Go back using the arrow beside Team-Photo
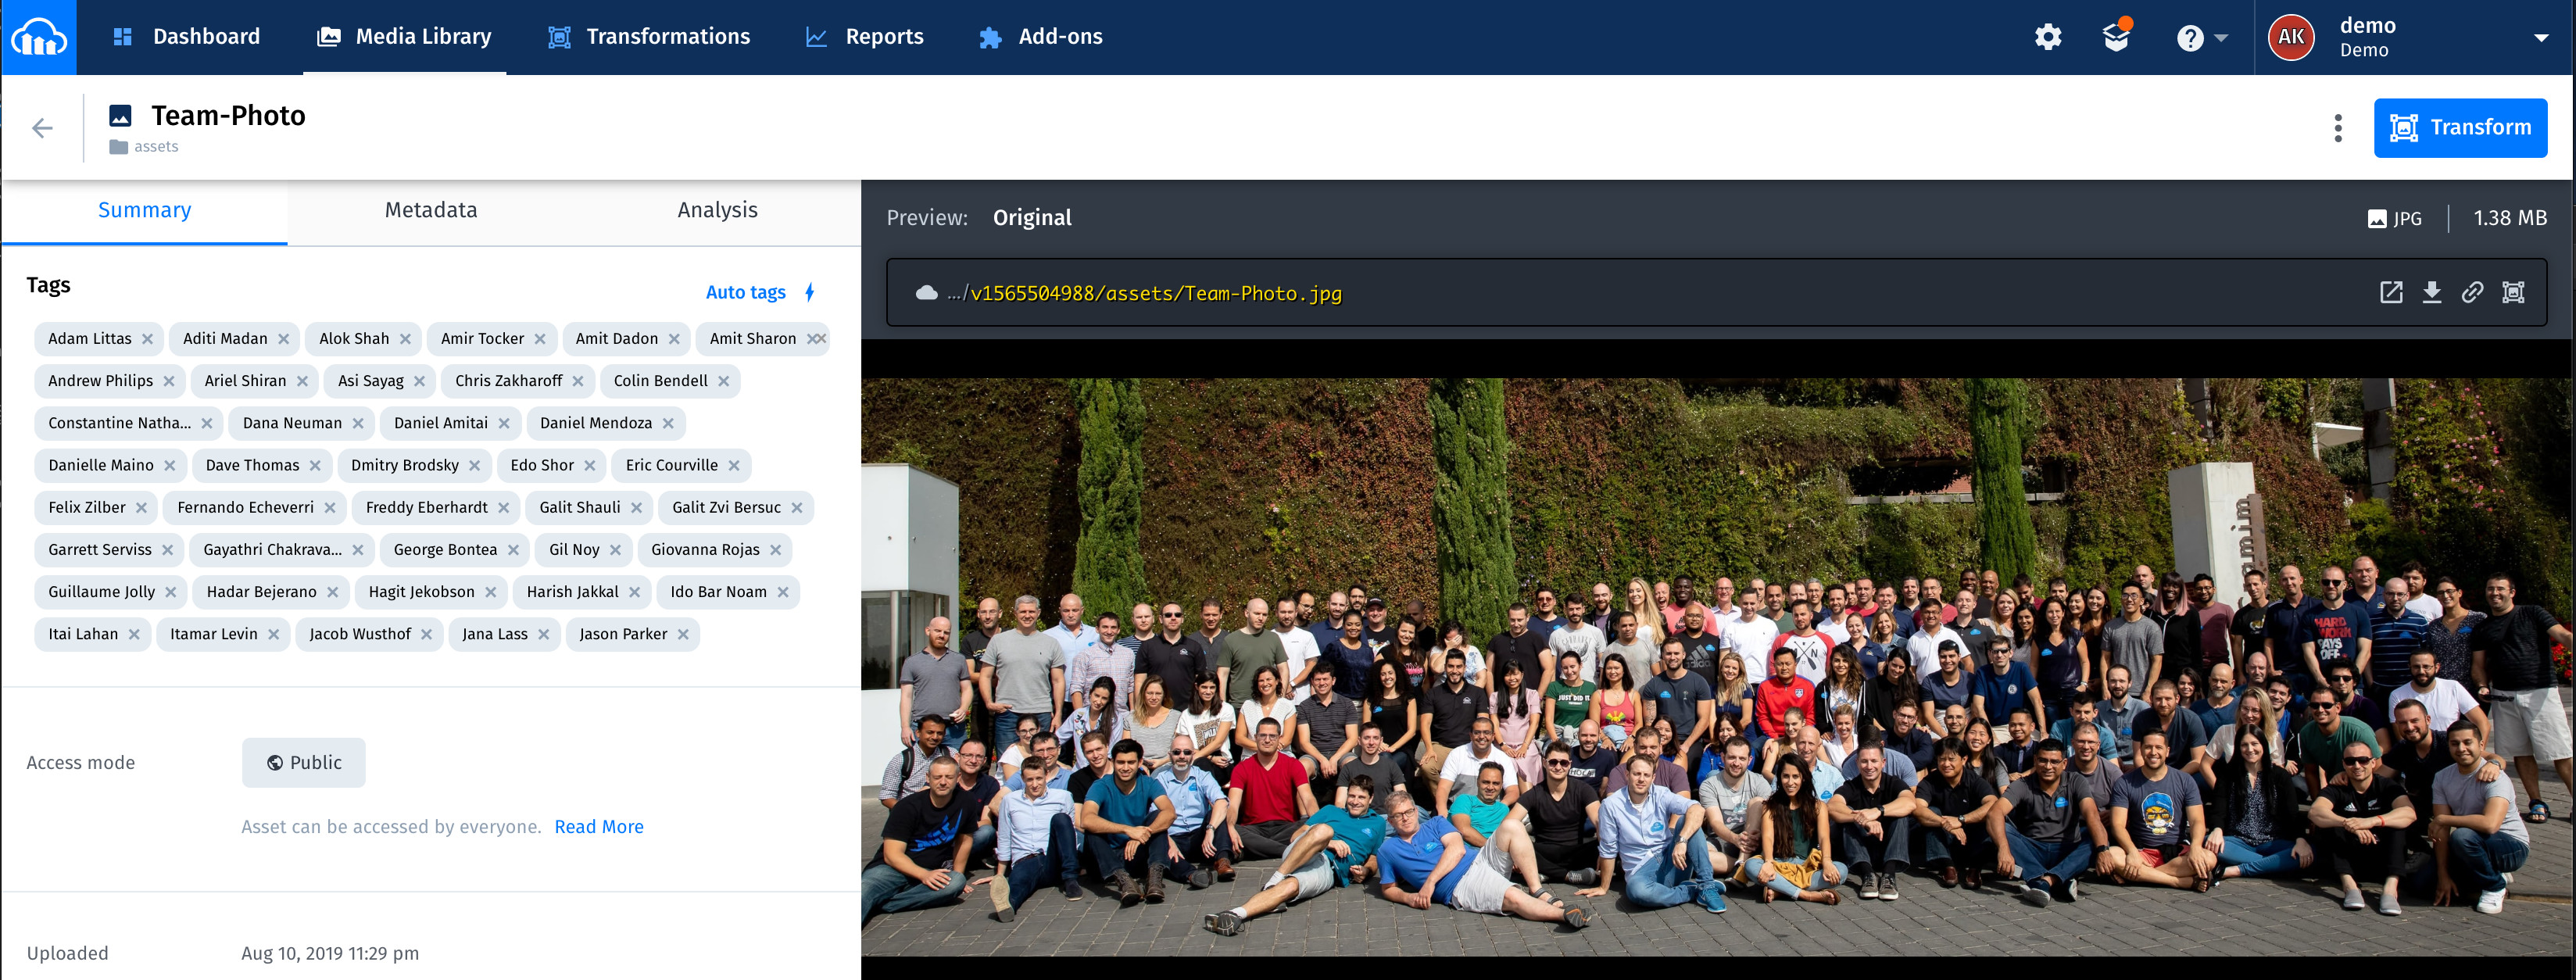This screenshot has height=980, width=2576. pyautogui.click(x=41, y=128)
